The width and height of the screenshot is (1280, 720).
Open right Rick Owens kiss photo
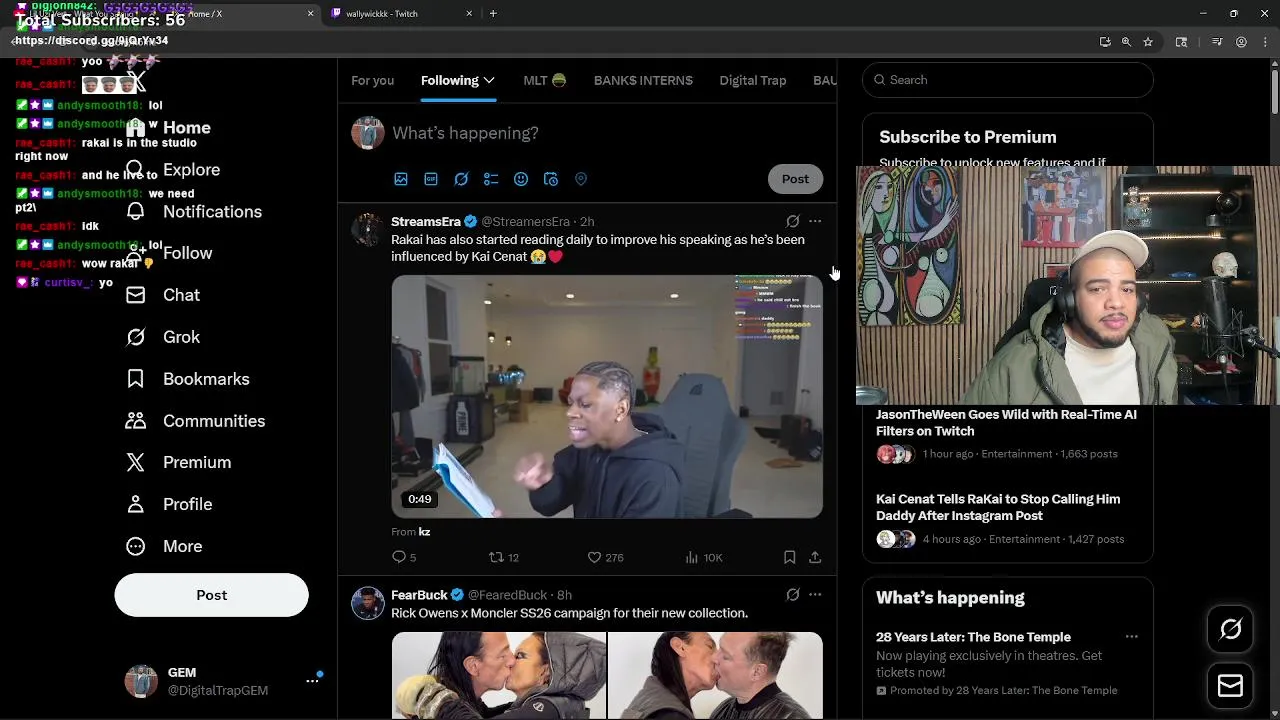click(x=715, y=675)
